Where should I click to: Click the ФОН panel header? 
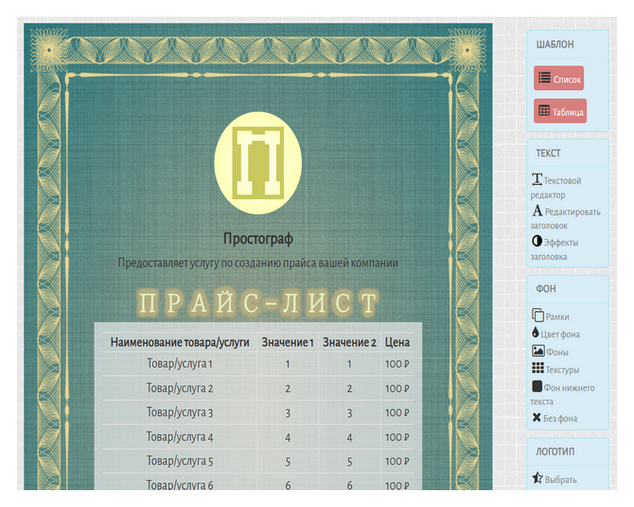[567, 289]
